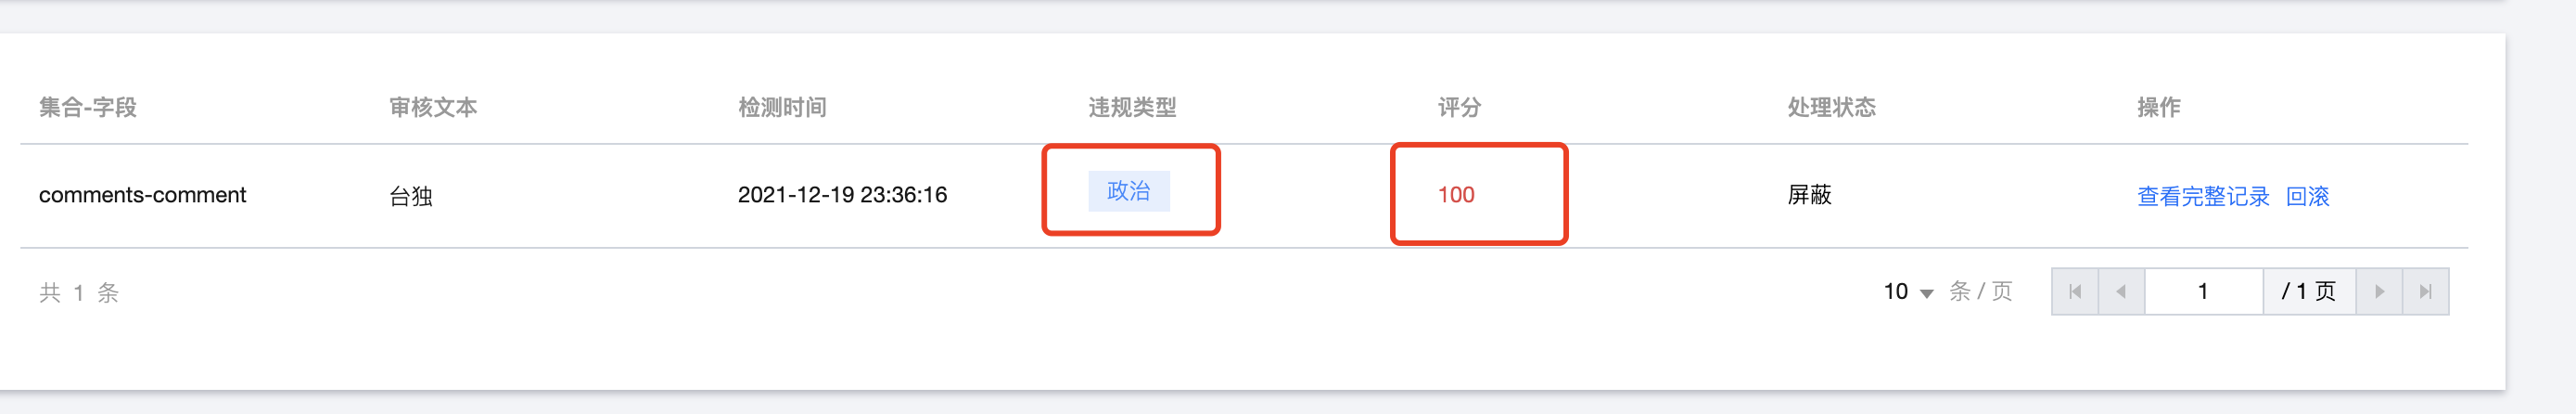This screenshot has height=414, width=2576.
Task: Go to first page using pagination icon
Action: [x=2075, y=292]
